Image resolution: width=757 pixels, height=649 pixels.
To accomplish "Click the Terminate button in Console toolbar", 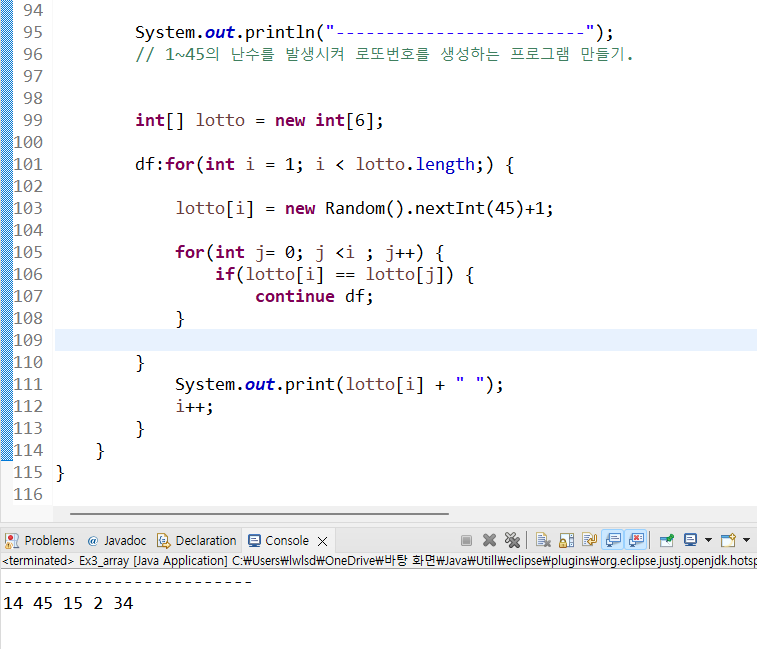I will click(466, 540).
